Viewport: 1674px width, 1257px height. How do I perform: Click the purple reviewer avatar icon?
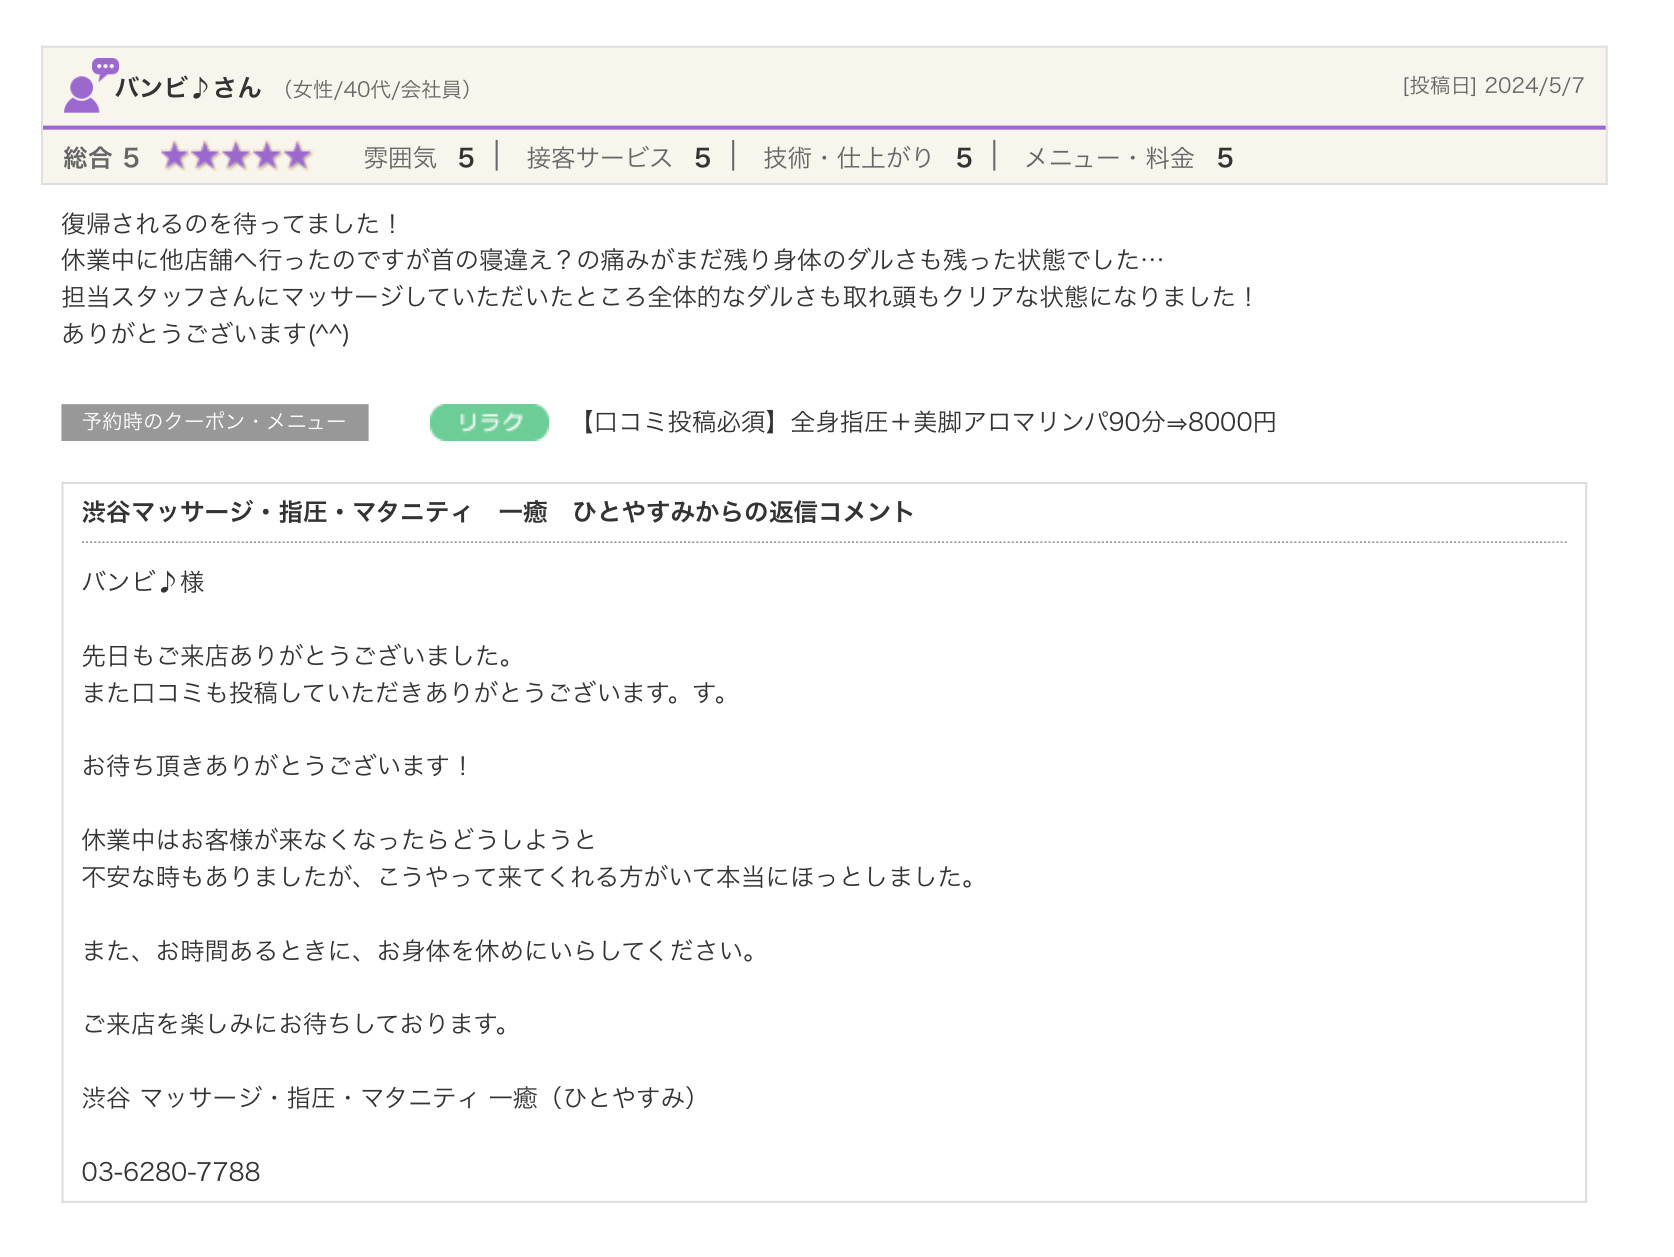(x=90, y=86)
